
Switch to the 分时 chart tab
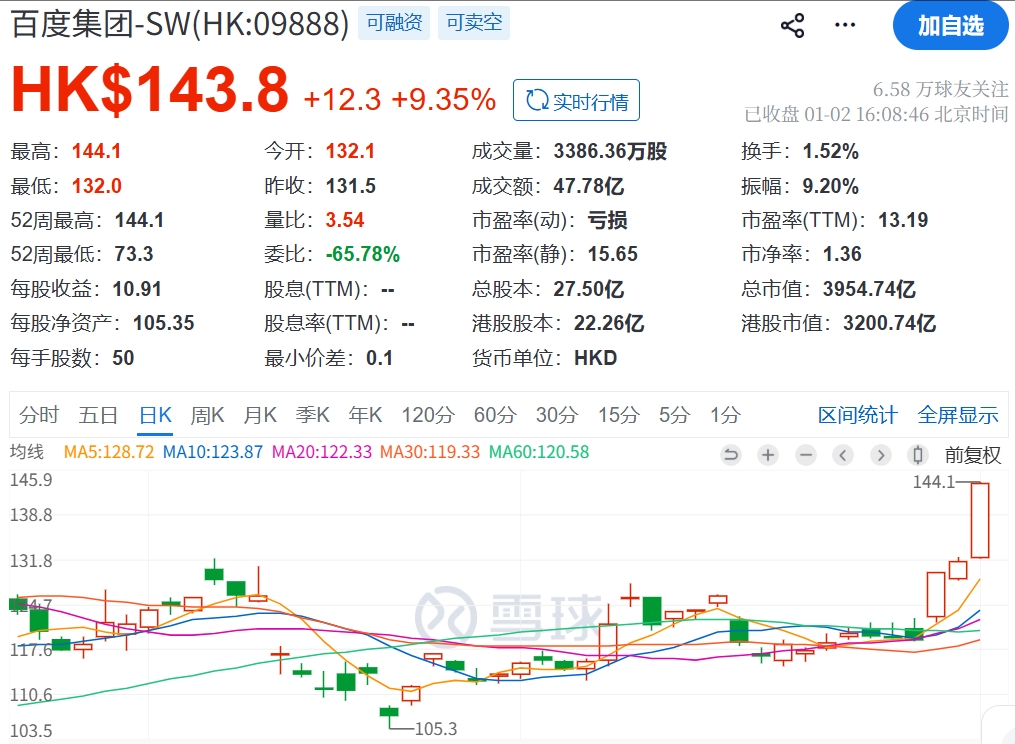coord(39,414)
